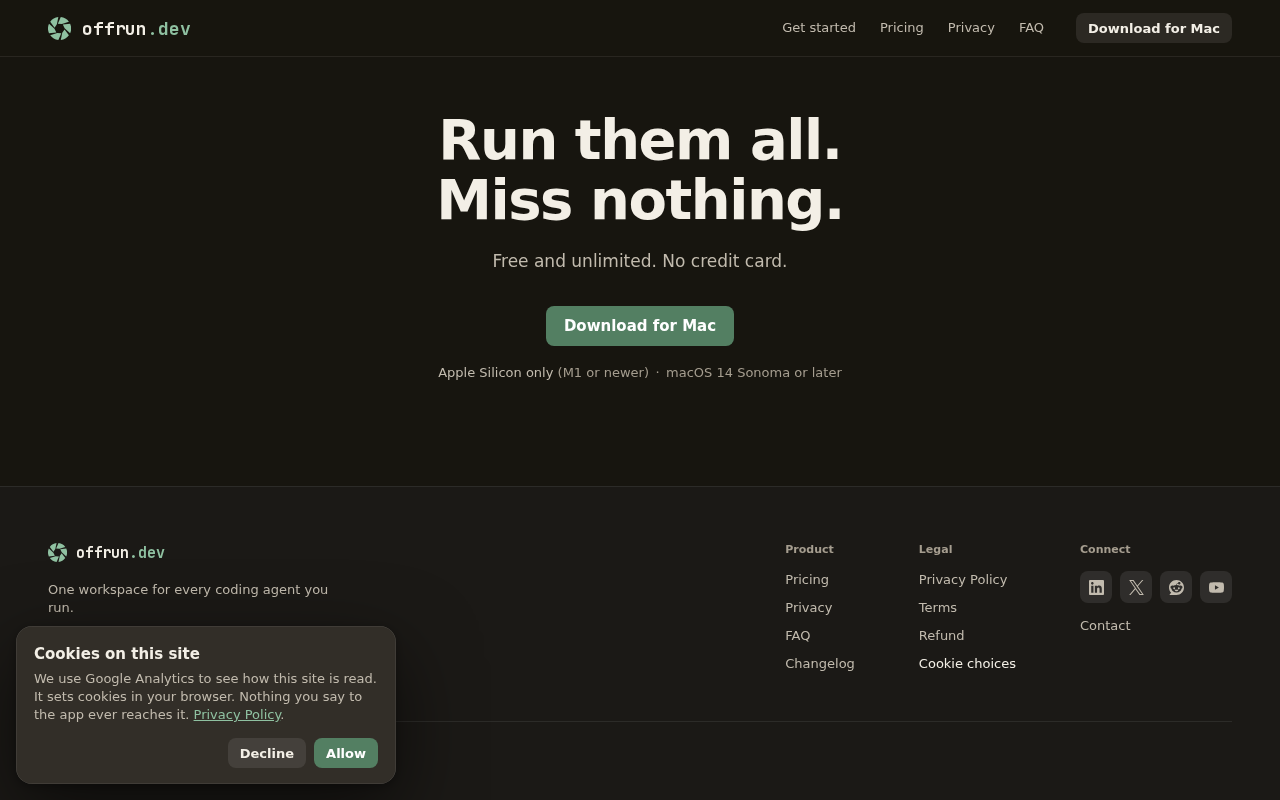The image size is (1280, 800).
Task: Open the footer Privacy Policy link under Legal
Action: coord(963,579)
